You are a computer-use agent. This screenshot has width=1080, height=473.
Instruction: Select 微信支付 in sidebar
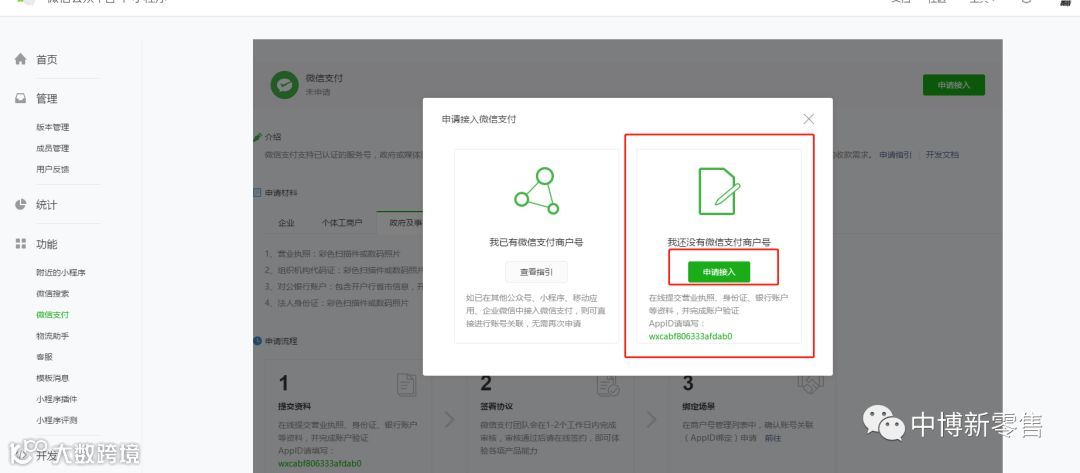[x=52, y=315]
